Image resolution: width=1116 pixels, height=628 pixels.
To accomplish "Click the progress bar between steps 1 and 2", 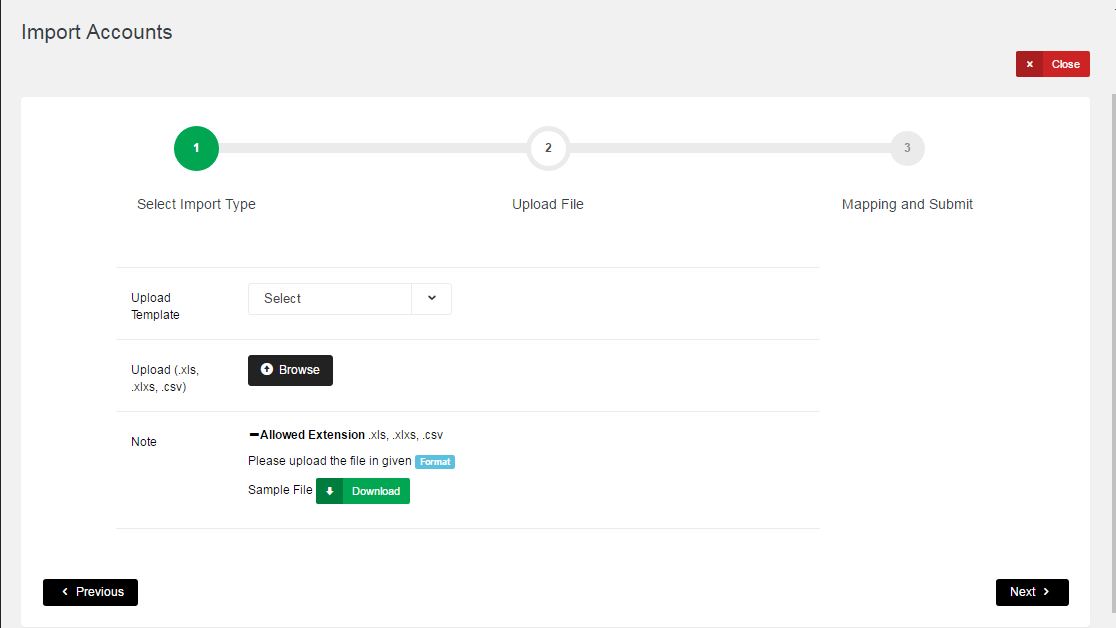I will coord(372,148).
